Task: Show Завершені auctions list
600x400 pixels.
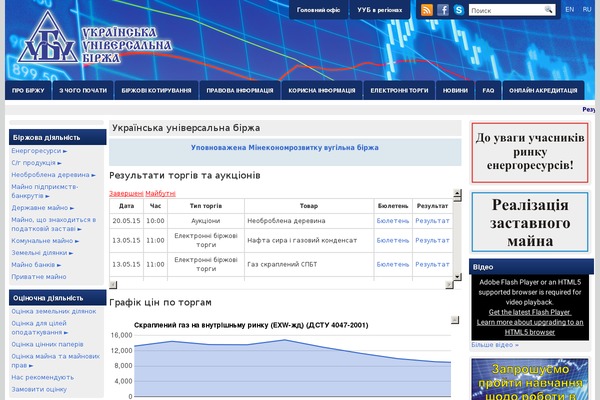Action: 126,193
